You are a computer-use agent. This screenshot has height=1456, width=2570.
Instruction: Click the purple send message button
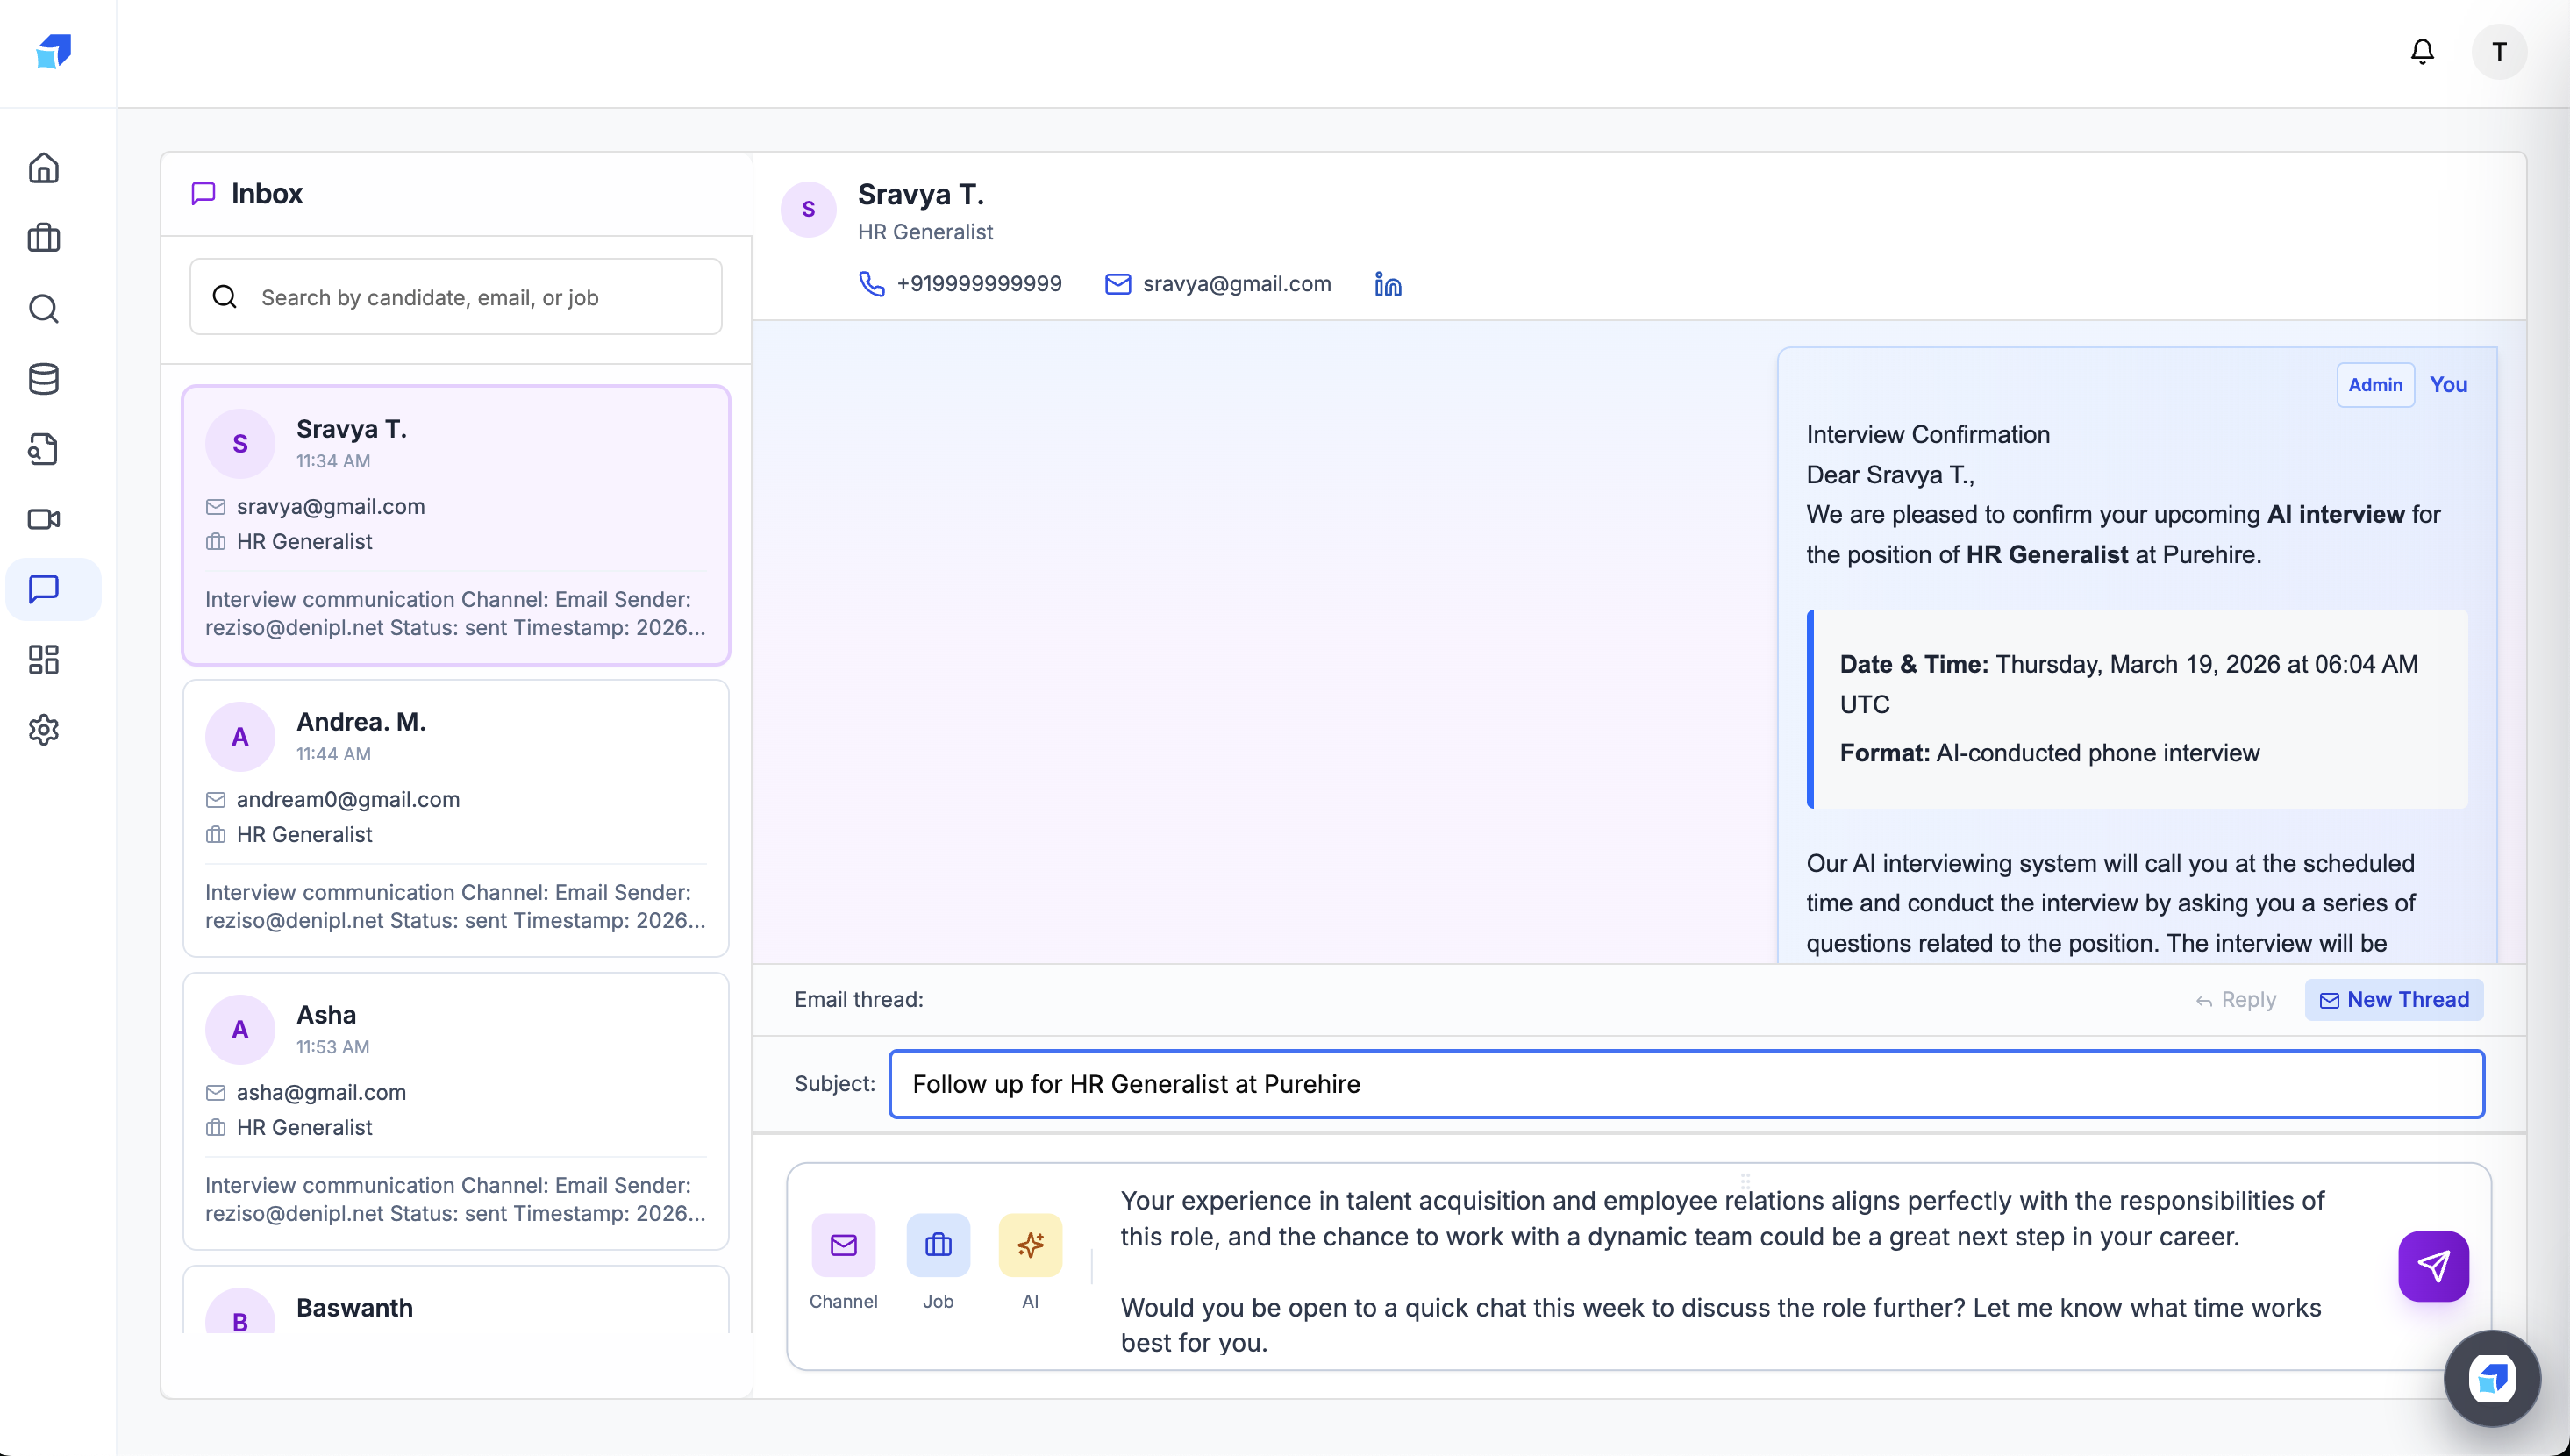2434,1266
